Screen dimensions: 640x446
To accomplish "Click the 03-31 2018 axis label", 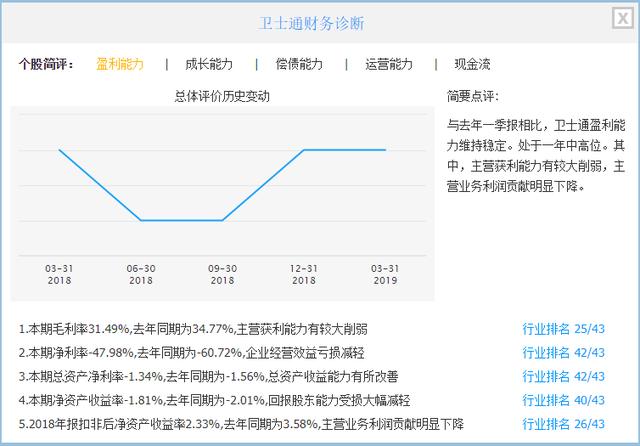I will point(59,275).
